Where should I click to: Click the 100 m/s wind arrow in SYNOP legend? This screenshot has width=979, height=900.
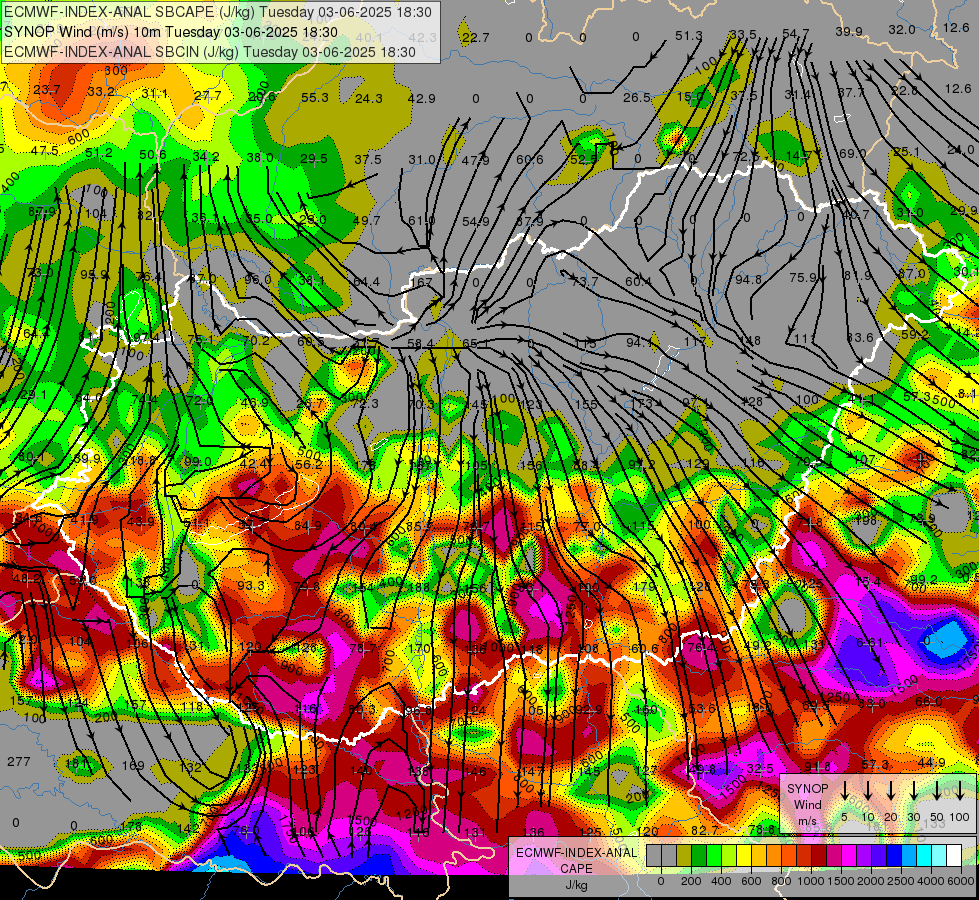[x=960, y=791]
